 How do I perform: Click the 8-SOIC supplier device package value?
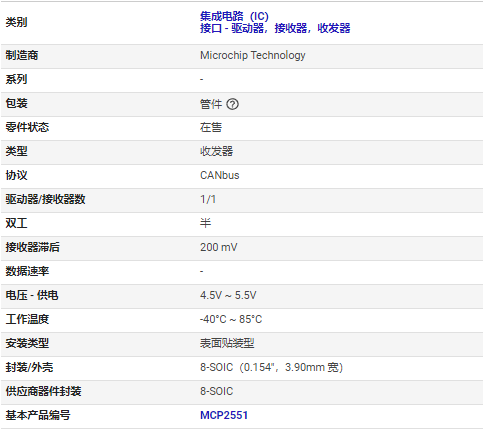[216, 391]
